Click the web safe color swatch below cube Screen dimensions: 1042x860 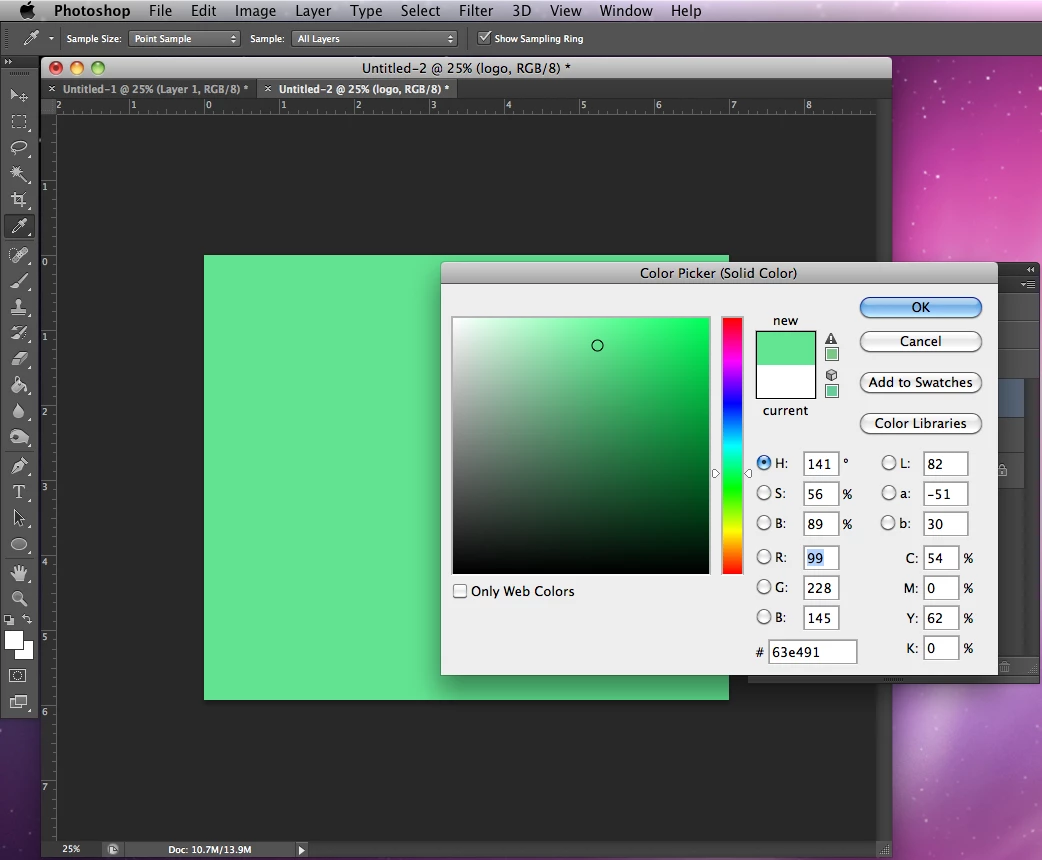[831, 391]
